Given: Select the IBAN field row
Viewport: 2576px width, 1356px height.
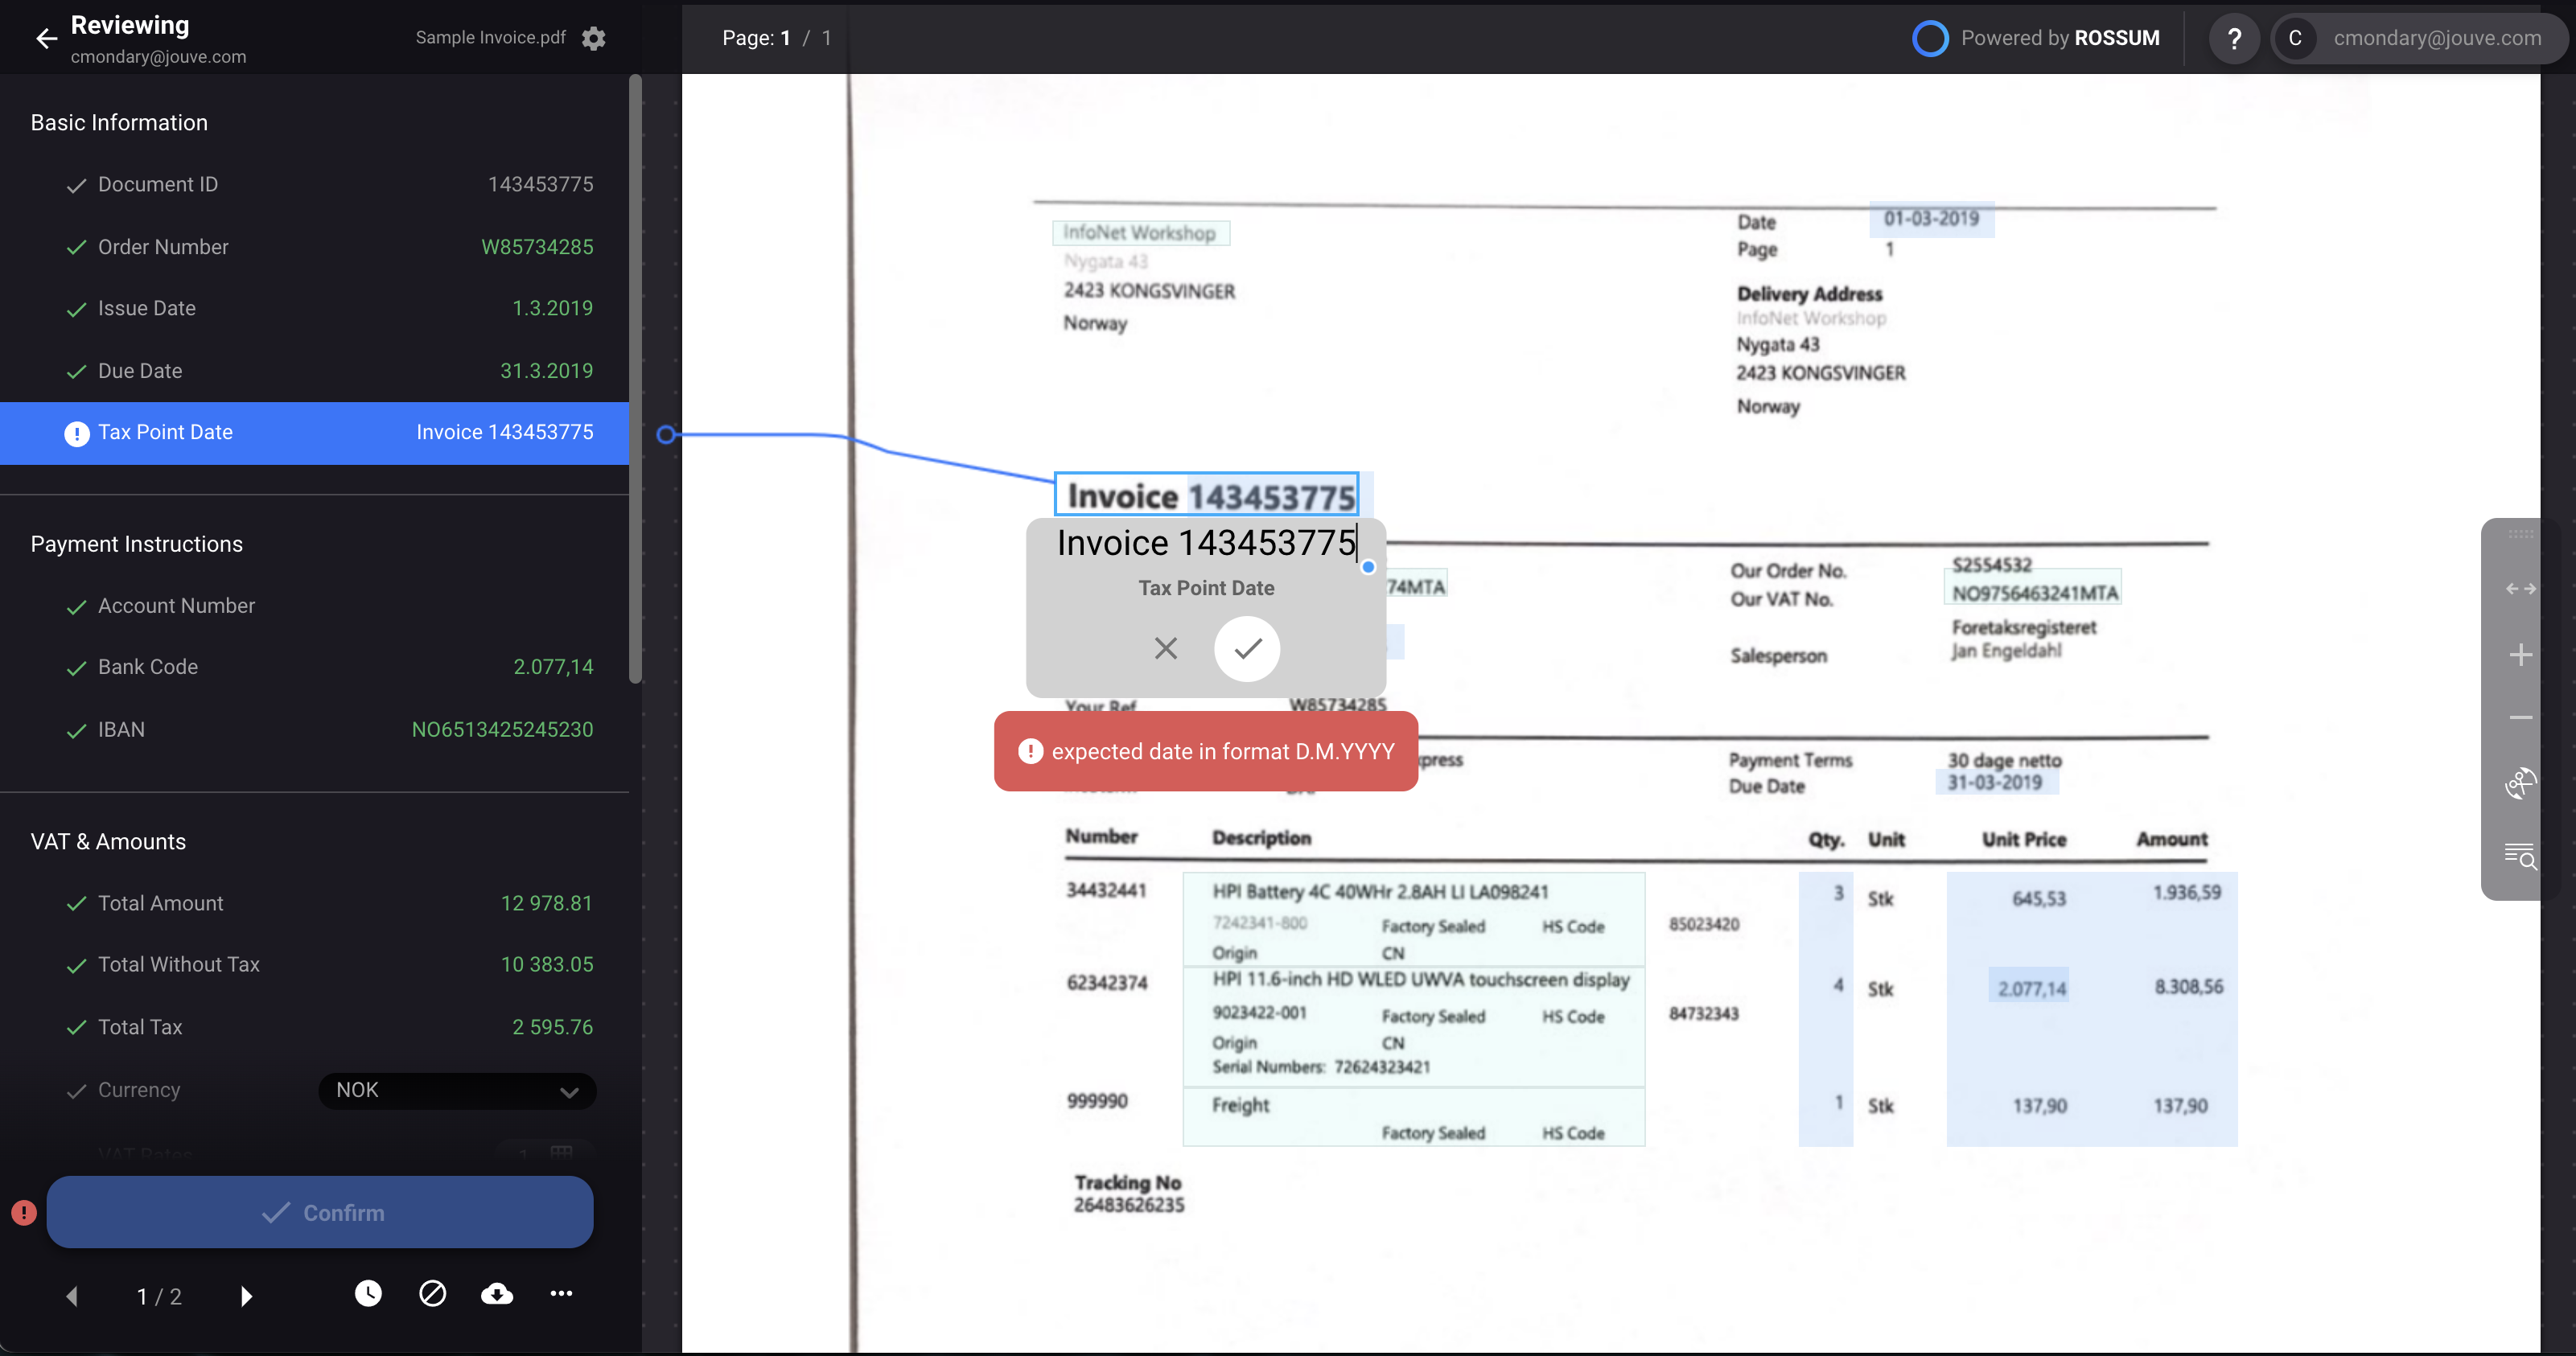Looking at the screenshot, I should pos(314,730).
